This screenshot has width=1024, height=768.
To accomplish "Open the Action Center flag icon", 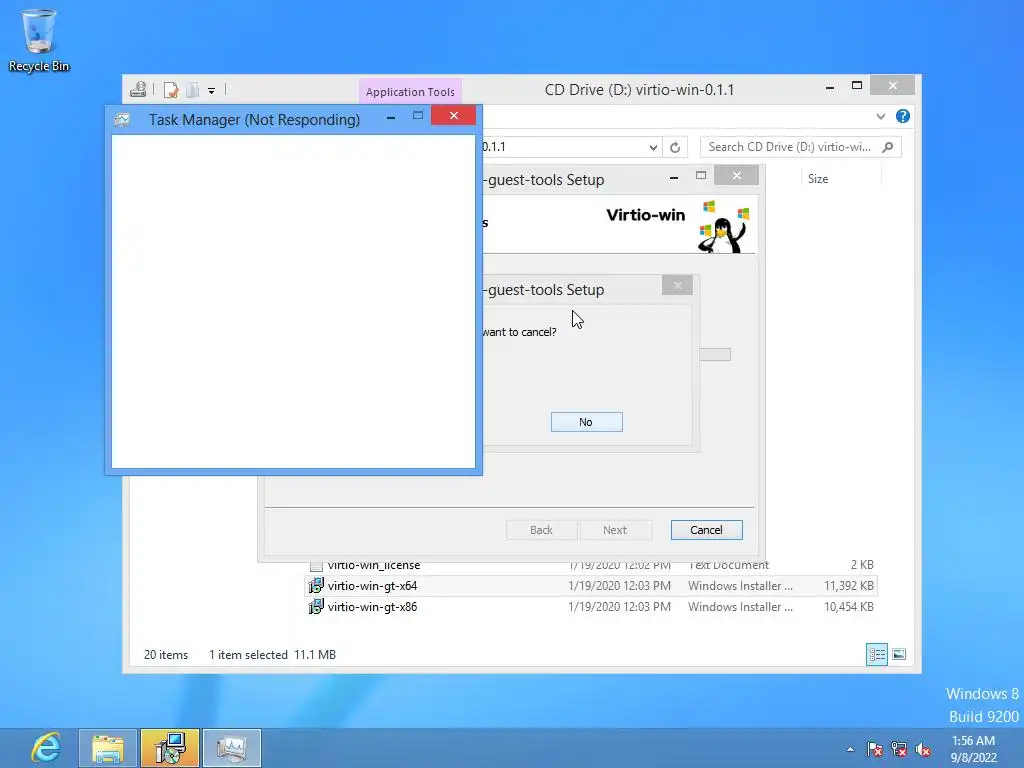I will pos(874,749).
